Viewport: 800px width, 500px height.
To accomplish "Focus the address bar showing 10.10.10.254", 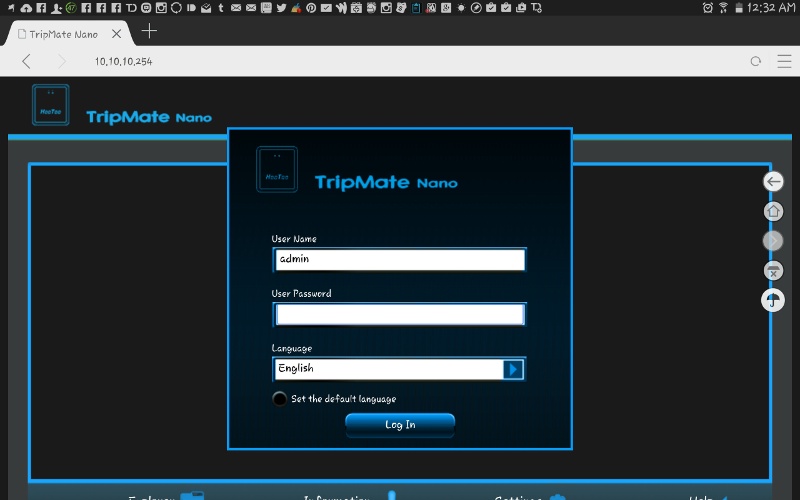I will (123, 61).
